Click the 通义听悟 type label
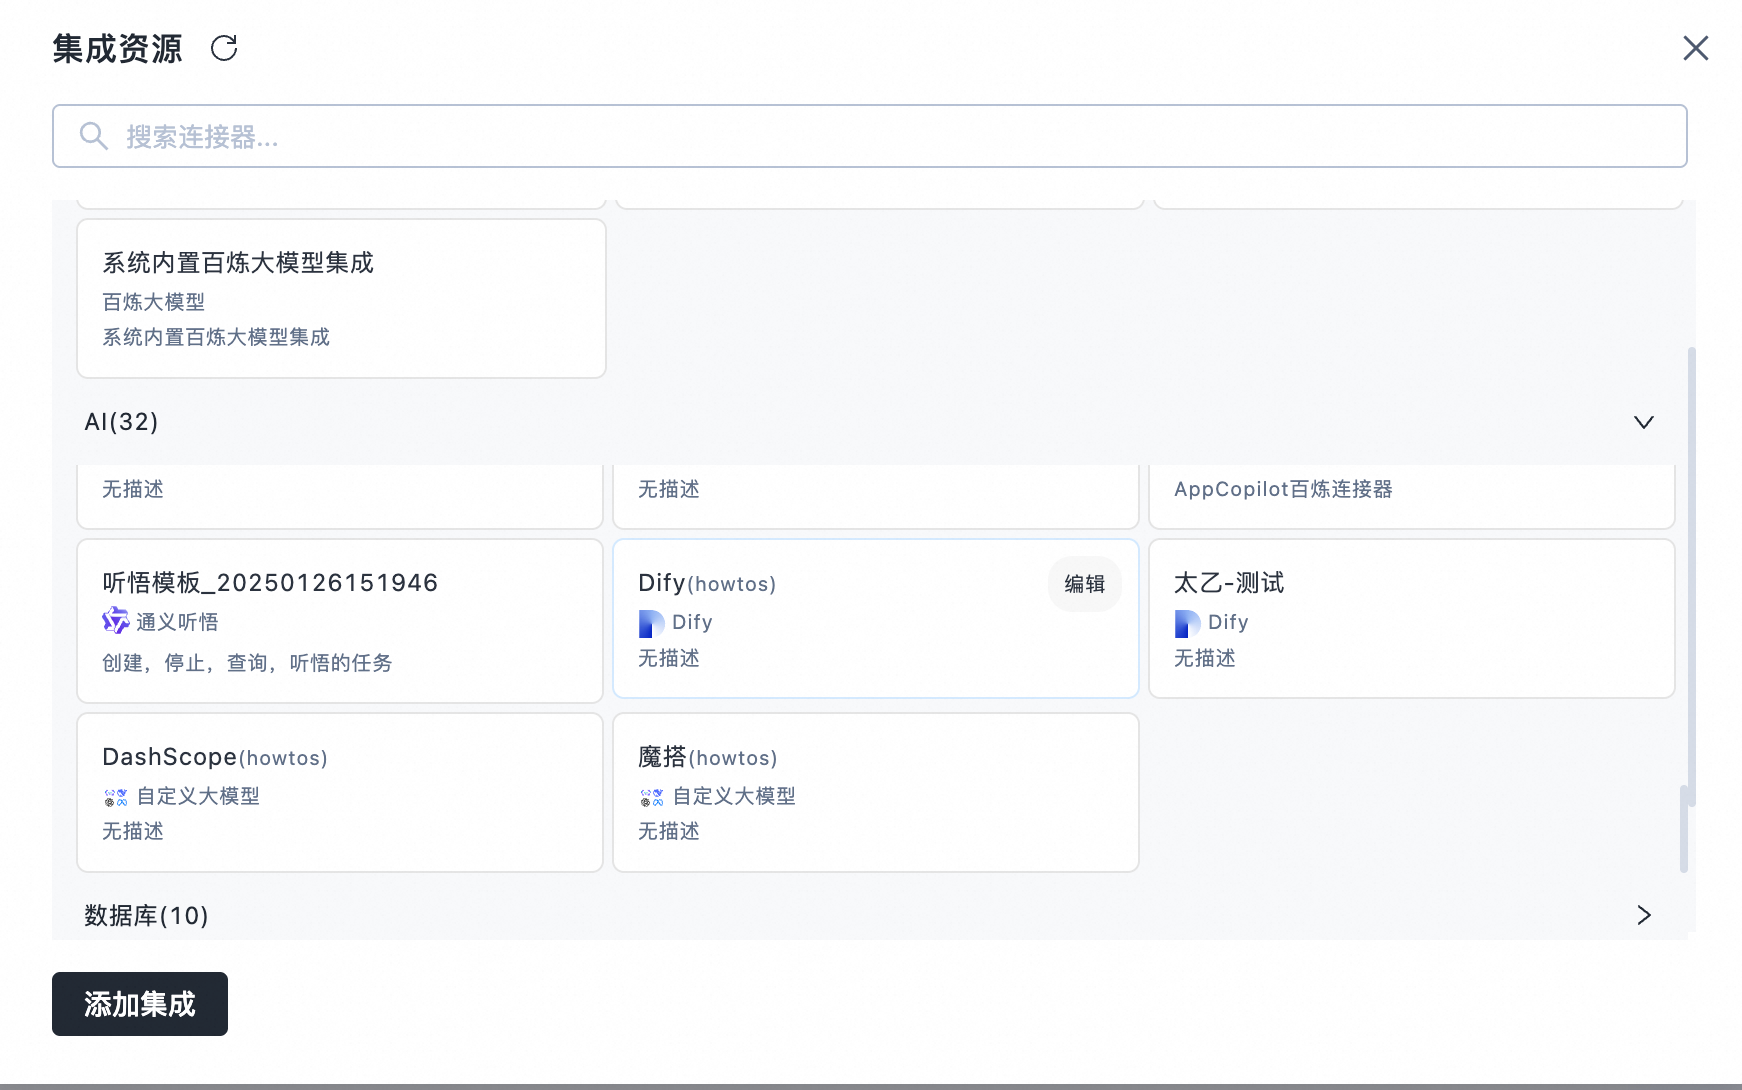1742x1090 pixels. pos(177,622)
